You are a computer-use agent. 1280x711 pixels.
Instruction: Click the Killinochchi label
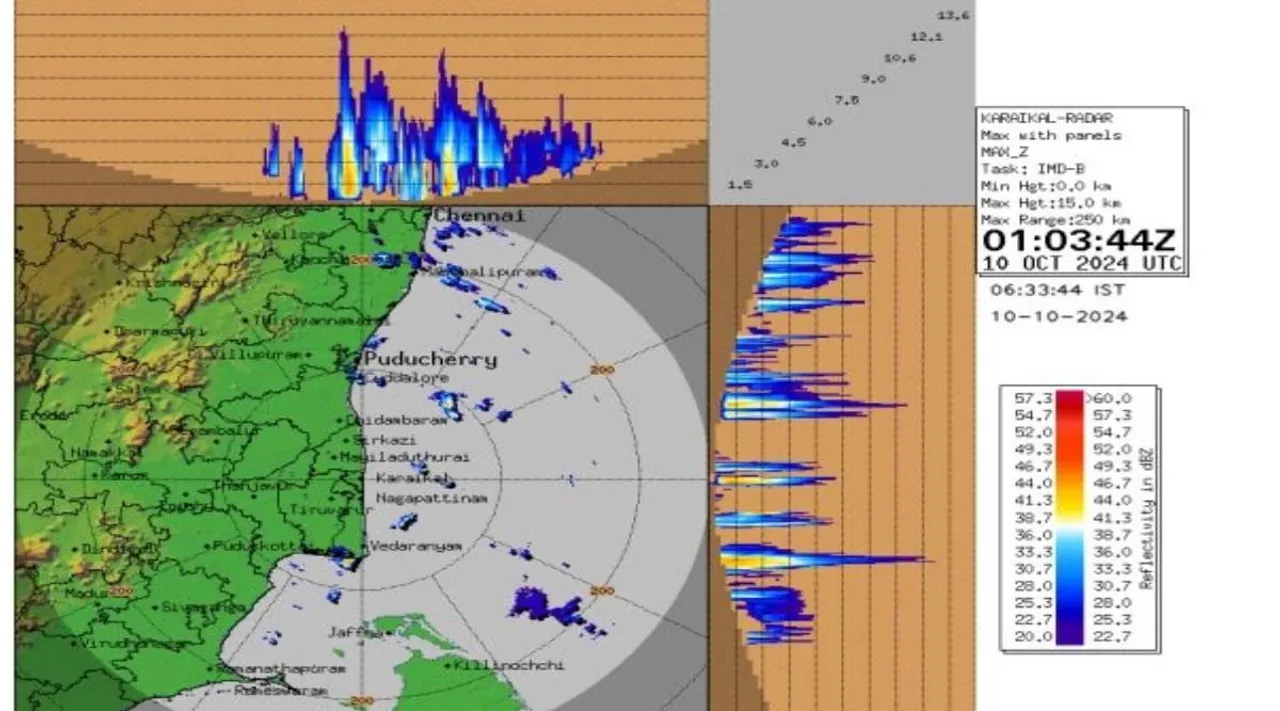tap(510, 666)
